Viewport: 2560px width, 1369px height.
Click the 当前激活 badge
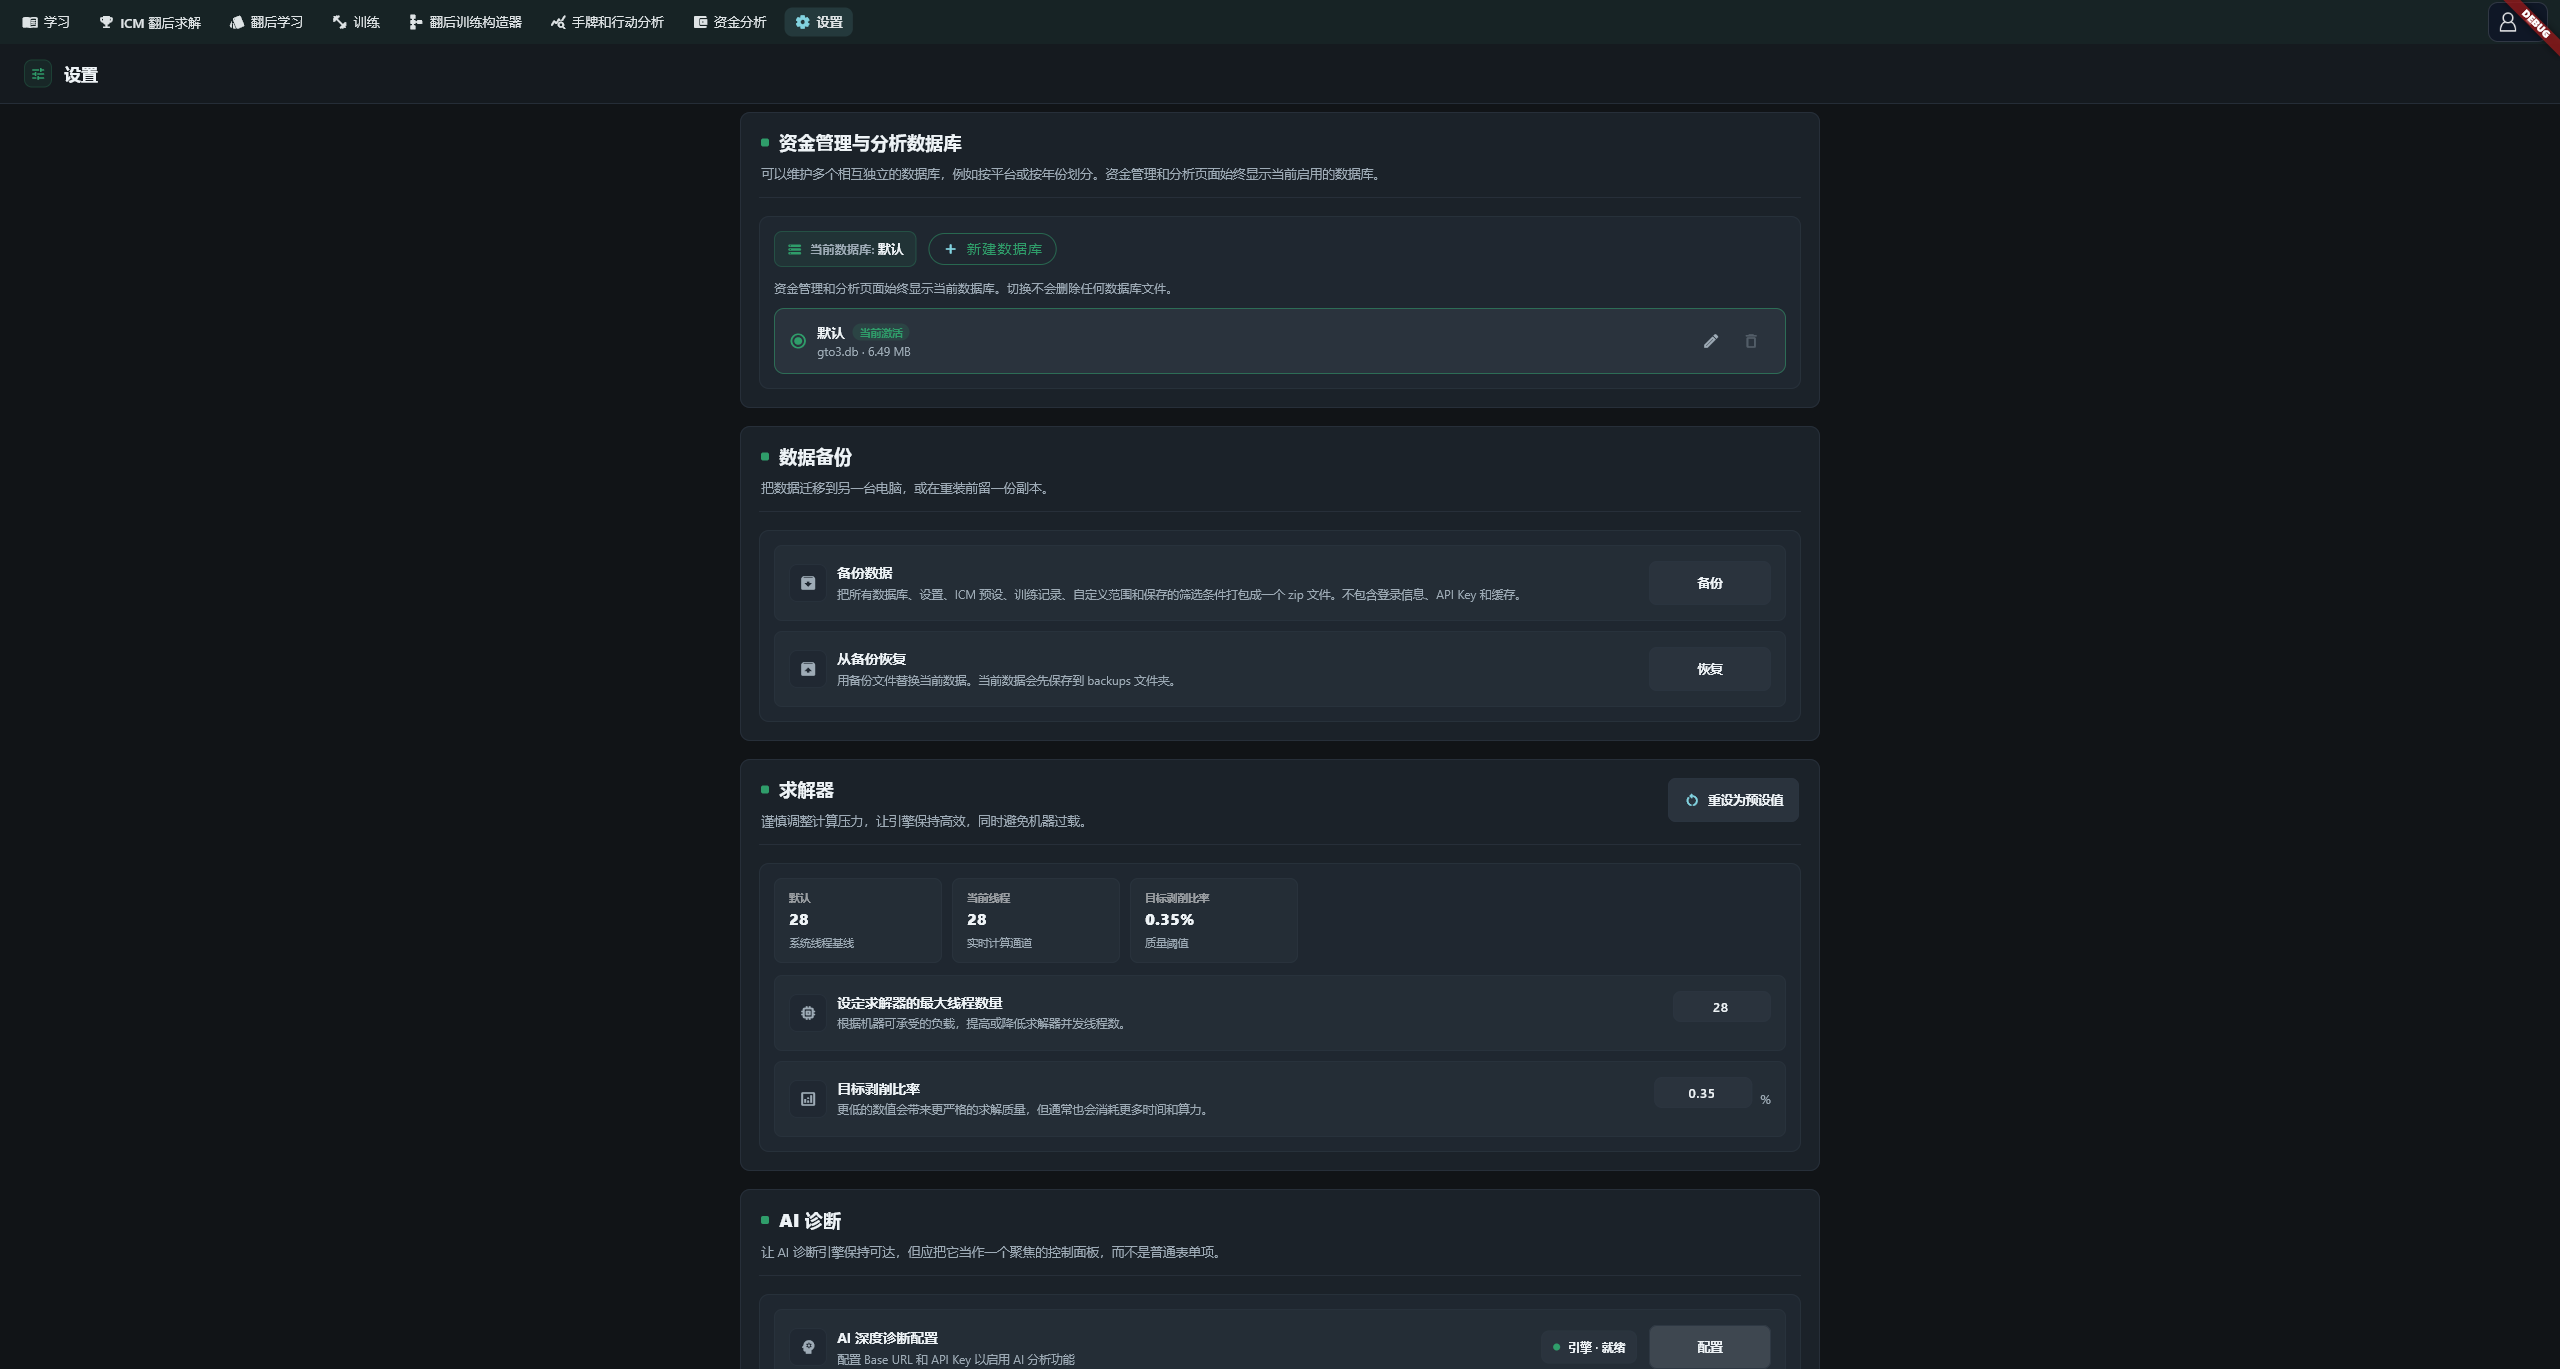881,333
